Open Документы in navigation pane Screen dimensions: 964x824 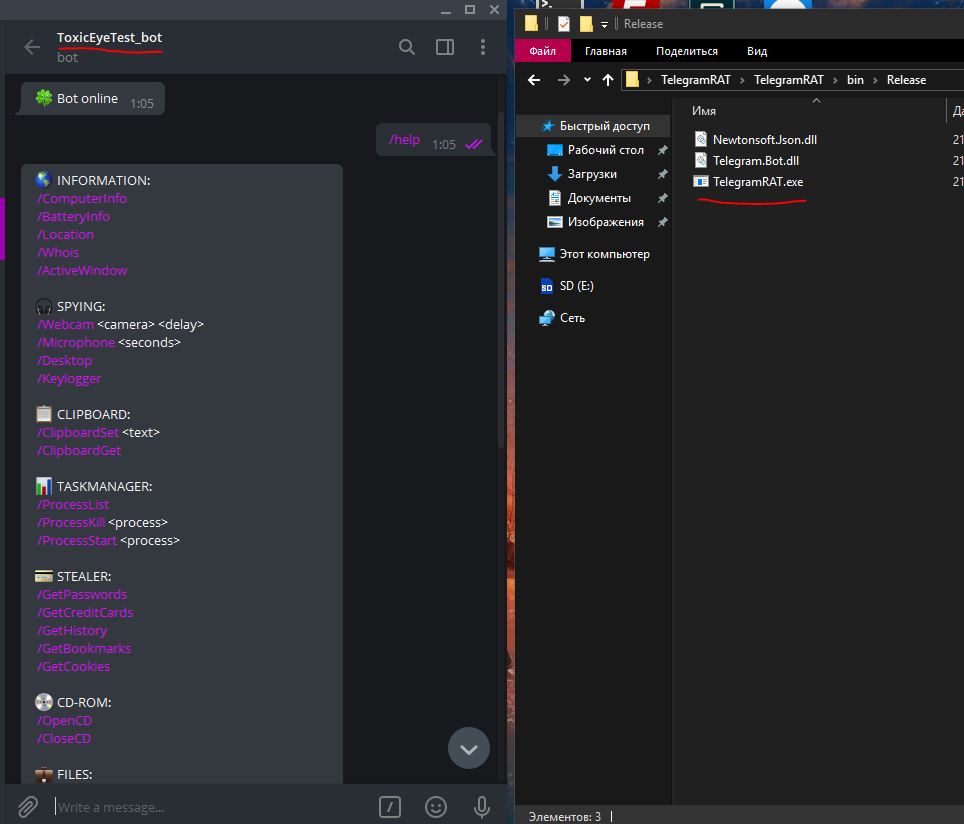(589, 198)
